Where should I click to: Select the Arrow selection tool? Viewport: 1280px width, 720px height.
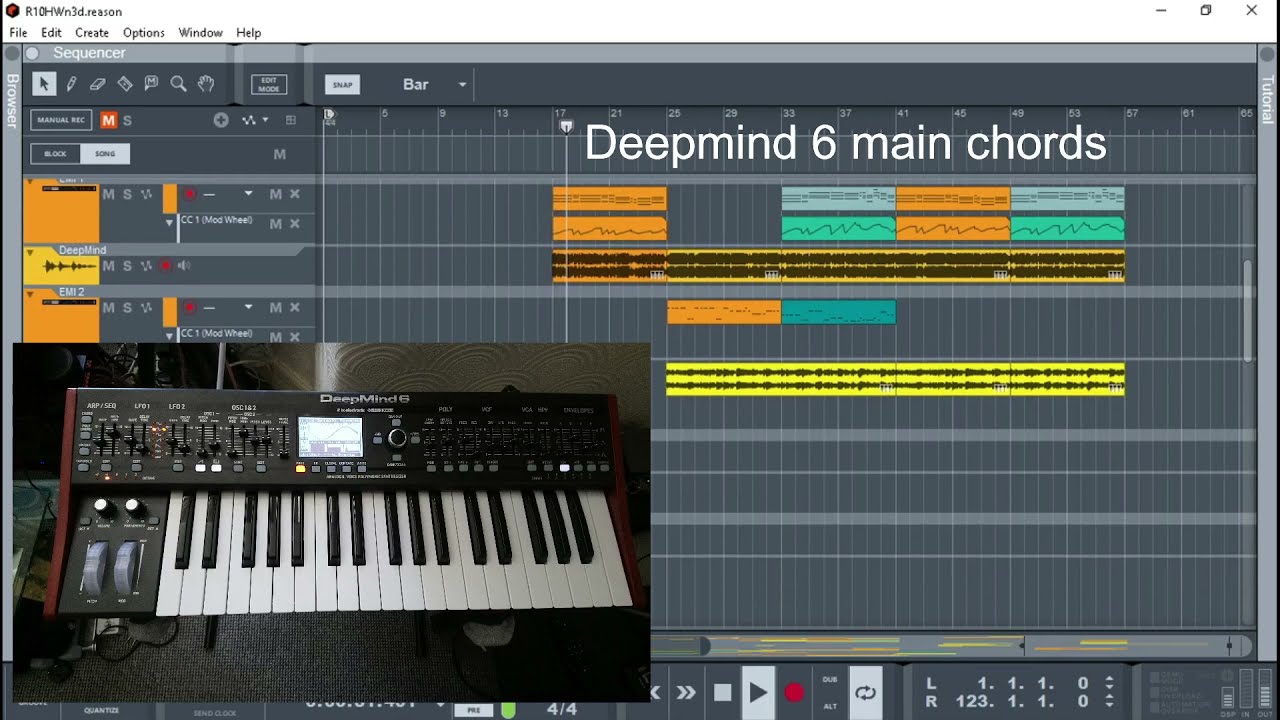pos(43,84)
